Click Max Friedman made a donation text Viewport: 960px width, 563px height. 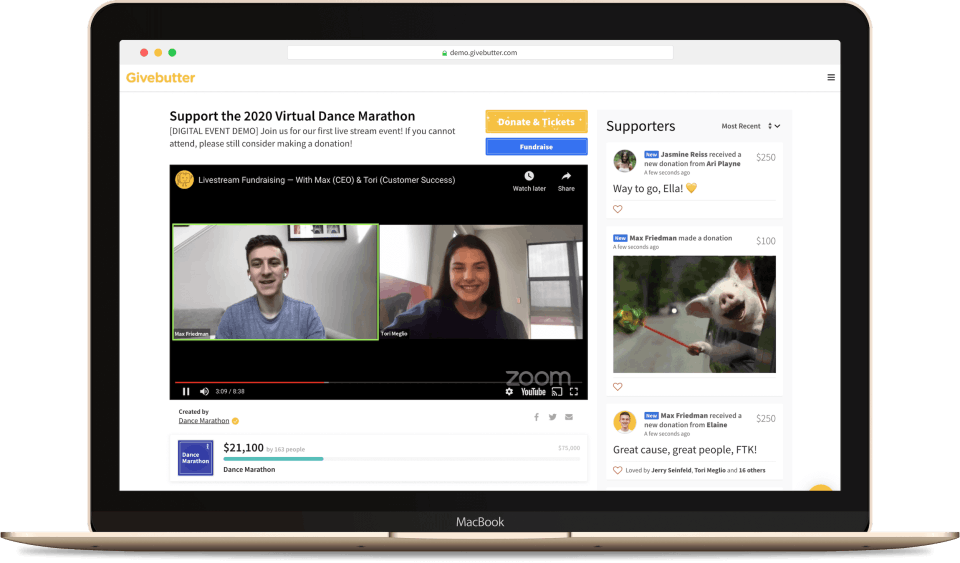pos(681,238)
